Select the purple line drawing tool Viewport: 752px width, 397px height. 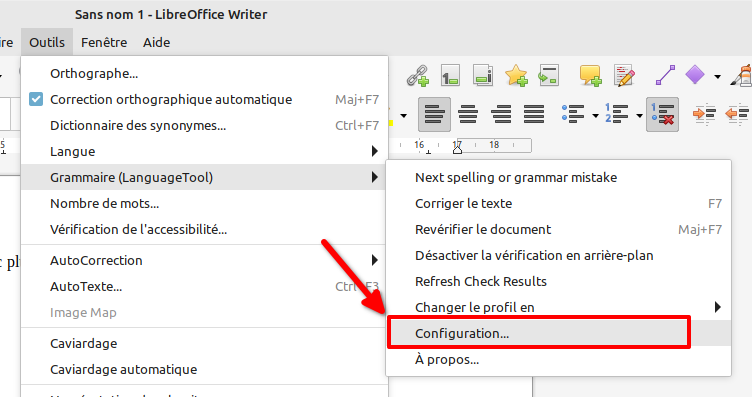(x=666, y=76)
